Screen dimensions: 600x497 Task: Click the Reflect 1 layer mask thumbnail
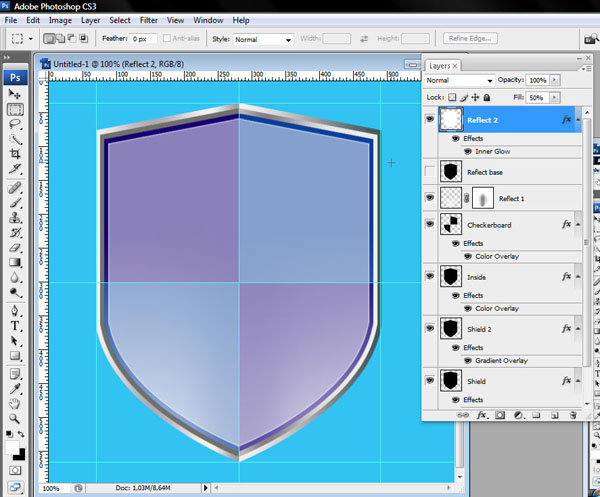coord(483,198)
